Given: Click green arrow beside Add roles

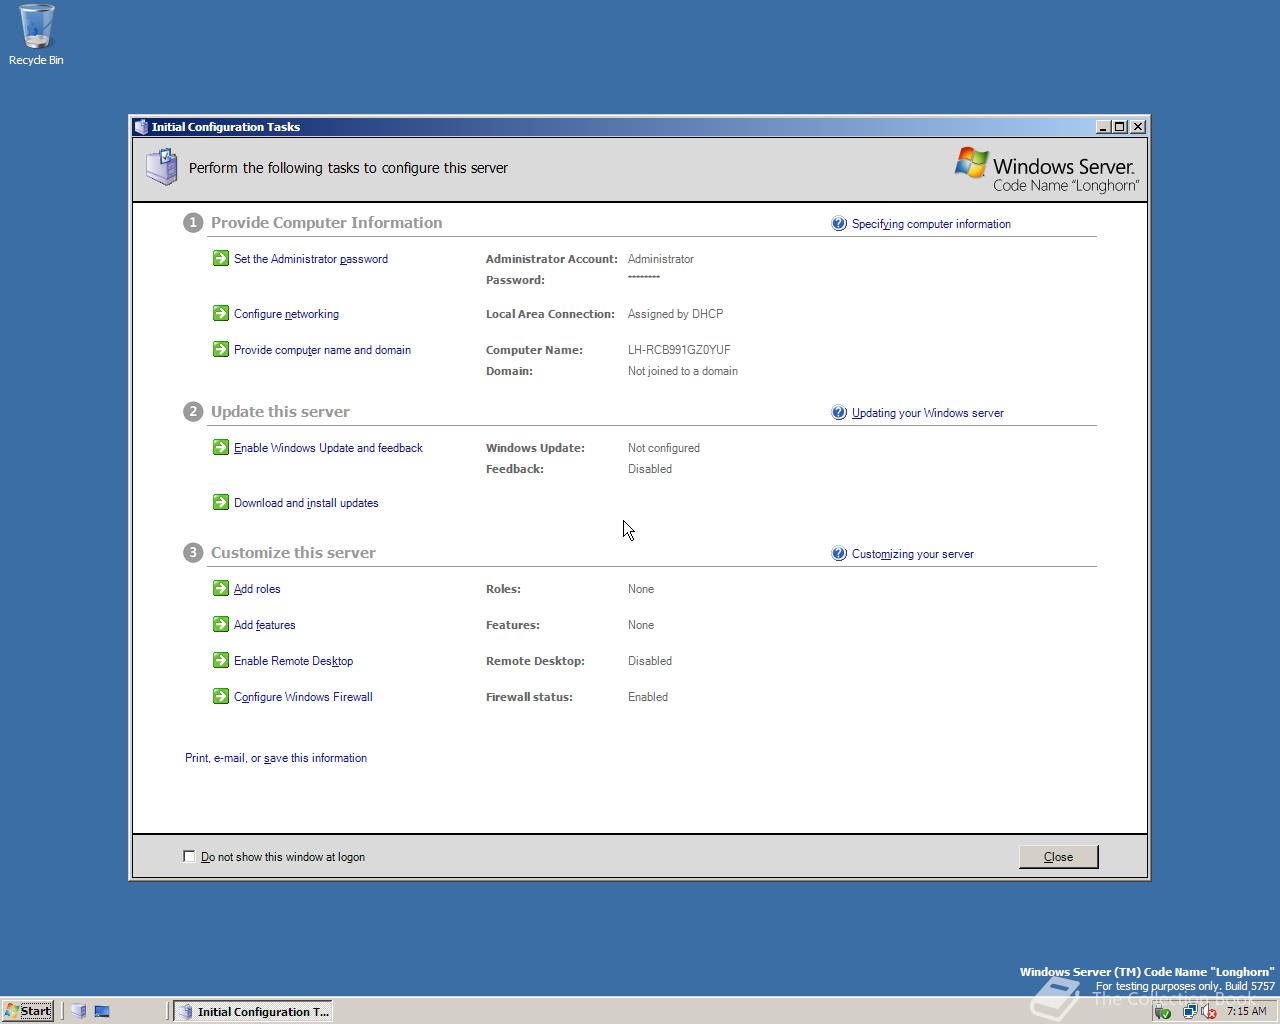Looking at the screenshot, I should click(221, 588).
